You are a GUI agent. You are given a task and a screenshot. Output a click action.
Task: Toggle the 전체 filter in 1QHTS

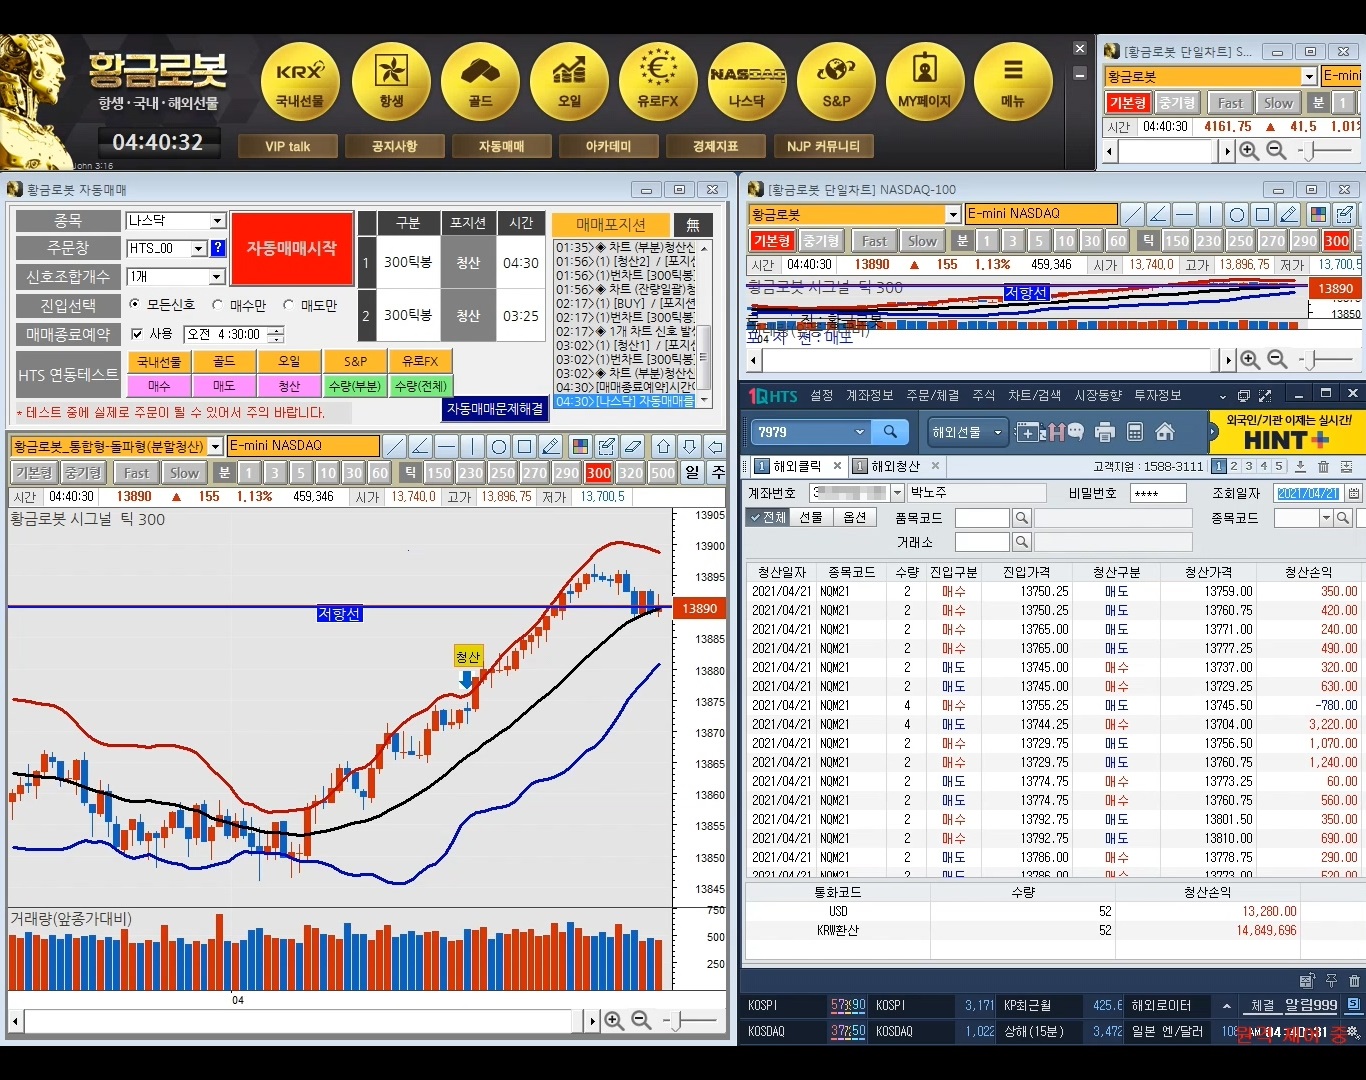click(768, 517)
